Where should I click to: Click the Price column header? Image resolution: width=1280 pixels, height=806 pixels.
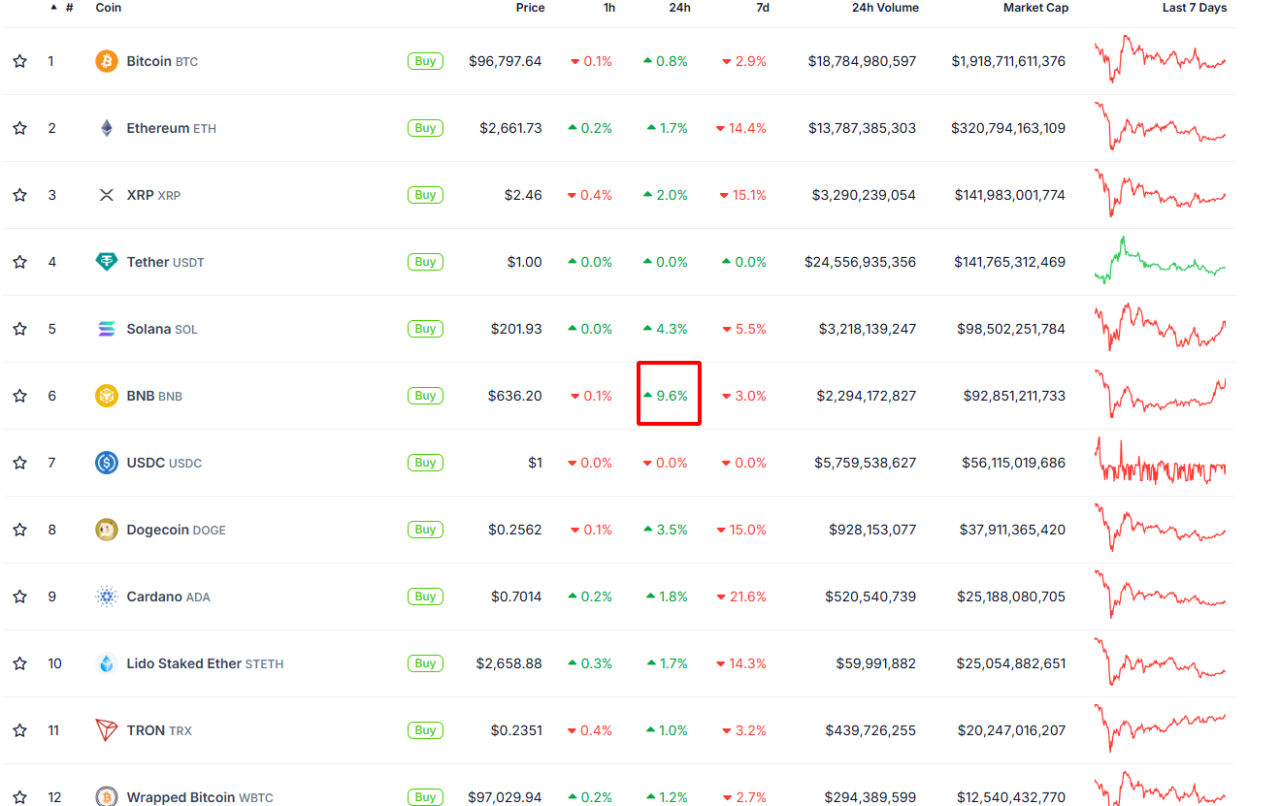point(530,8)
